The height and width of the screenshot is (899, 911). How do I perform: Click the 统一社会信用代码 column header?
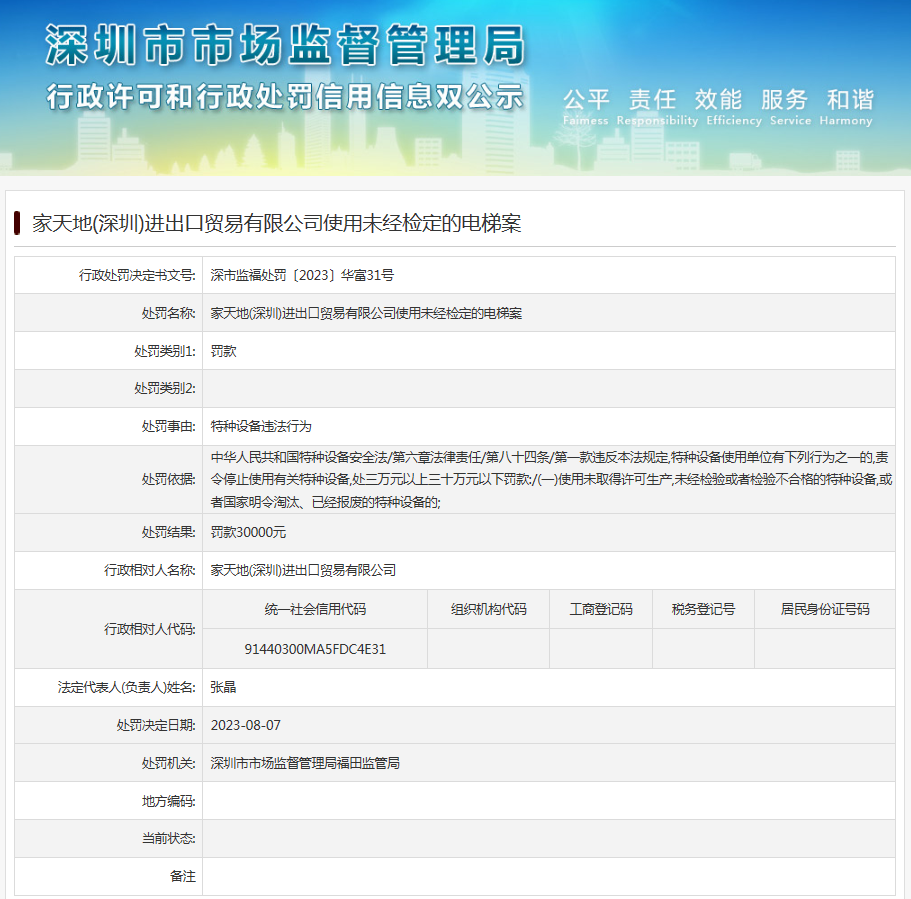315,609
